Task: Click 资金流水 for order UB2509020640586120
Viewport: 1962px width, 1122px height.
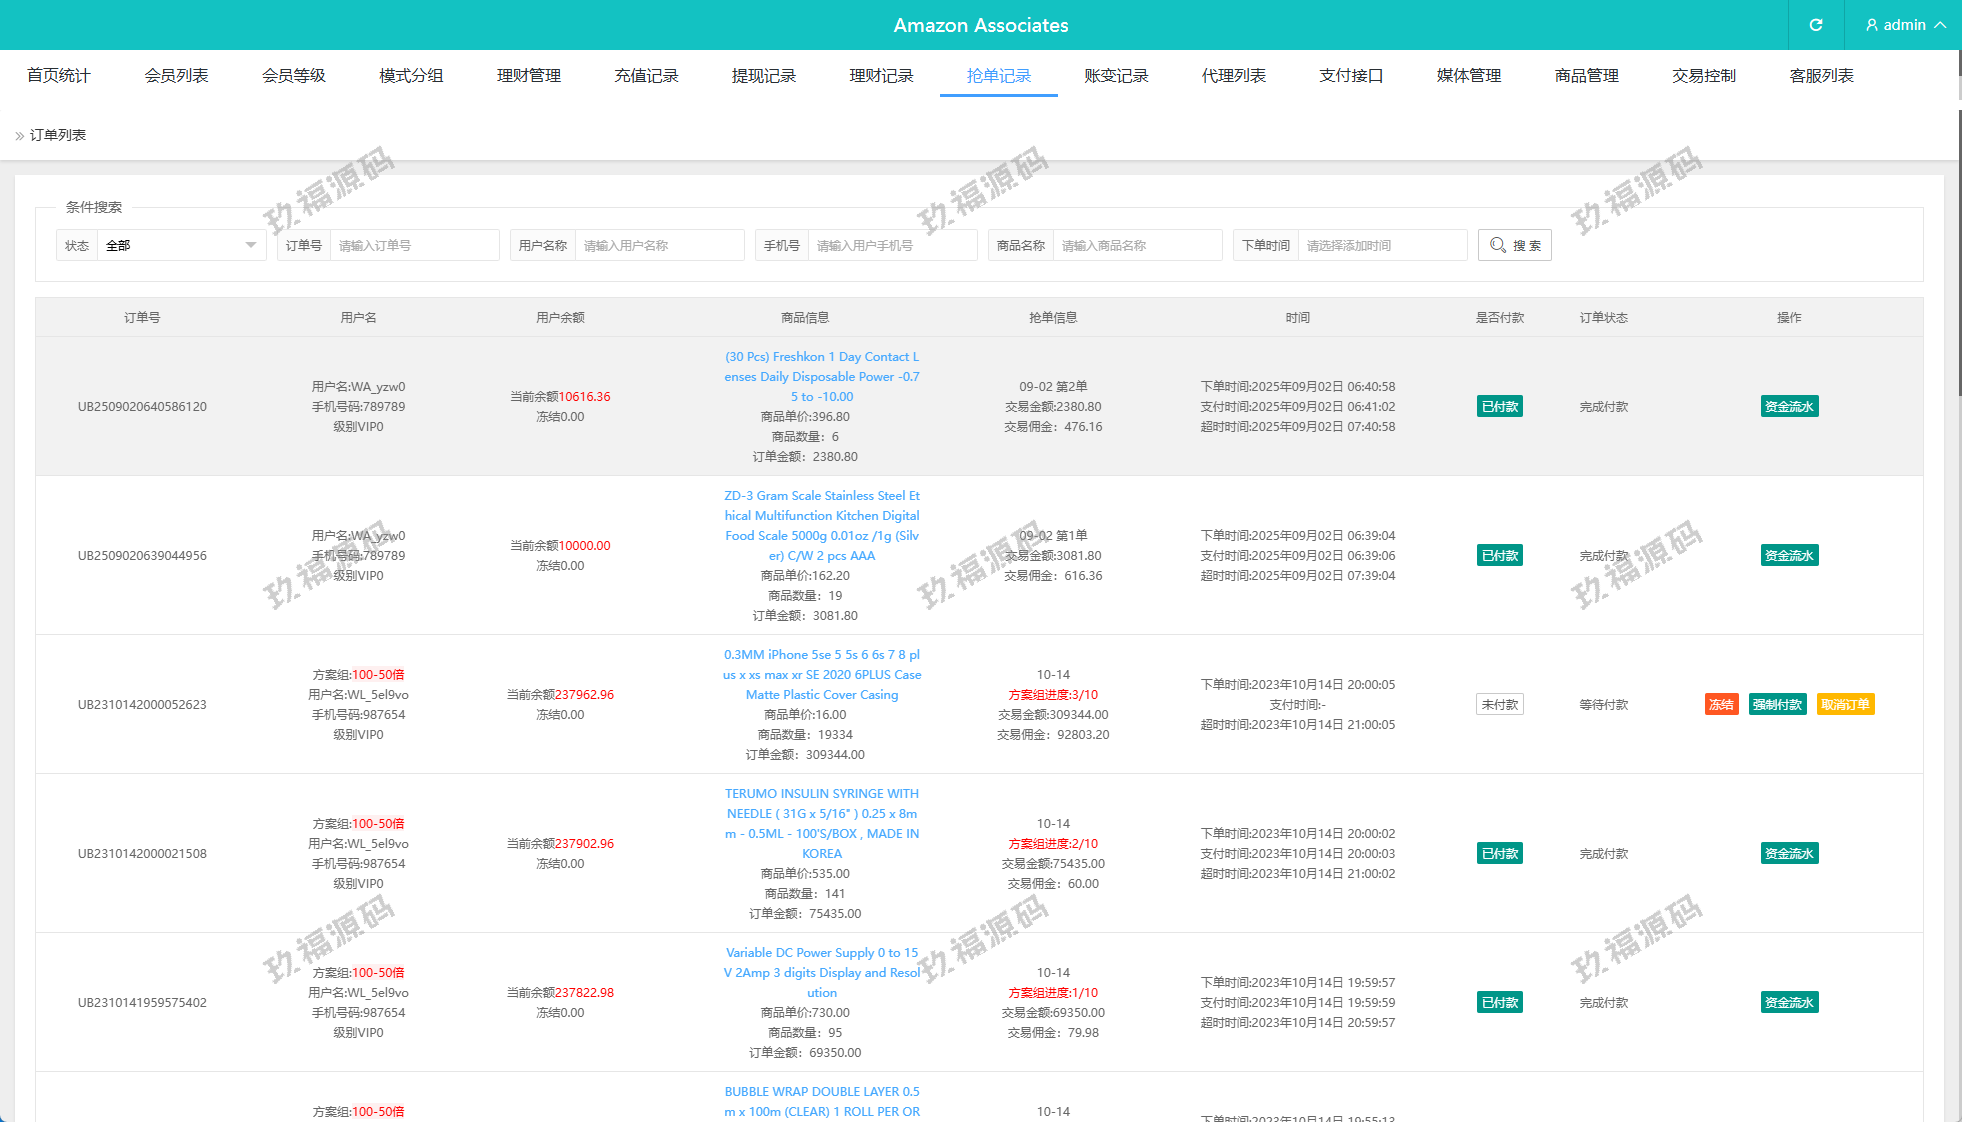Action: [1788, 407]
